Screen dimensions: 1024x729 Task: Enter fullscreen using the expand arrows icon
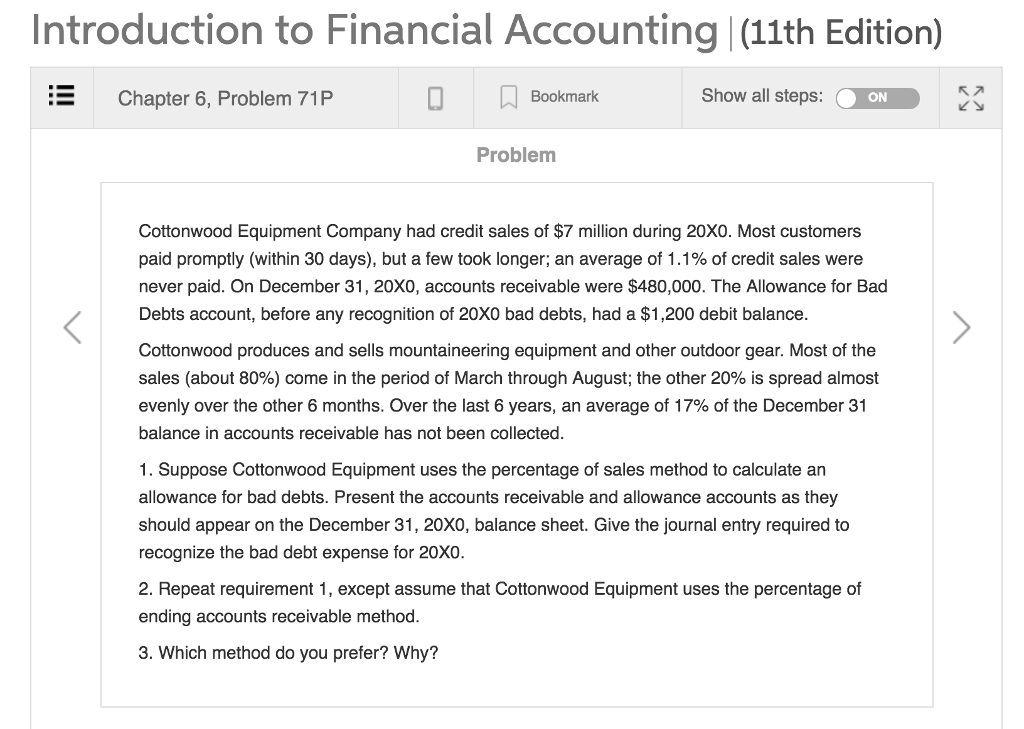(x=969, y=96)
